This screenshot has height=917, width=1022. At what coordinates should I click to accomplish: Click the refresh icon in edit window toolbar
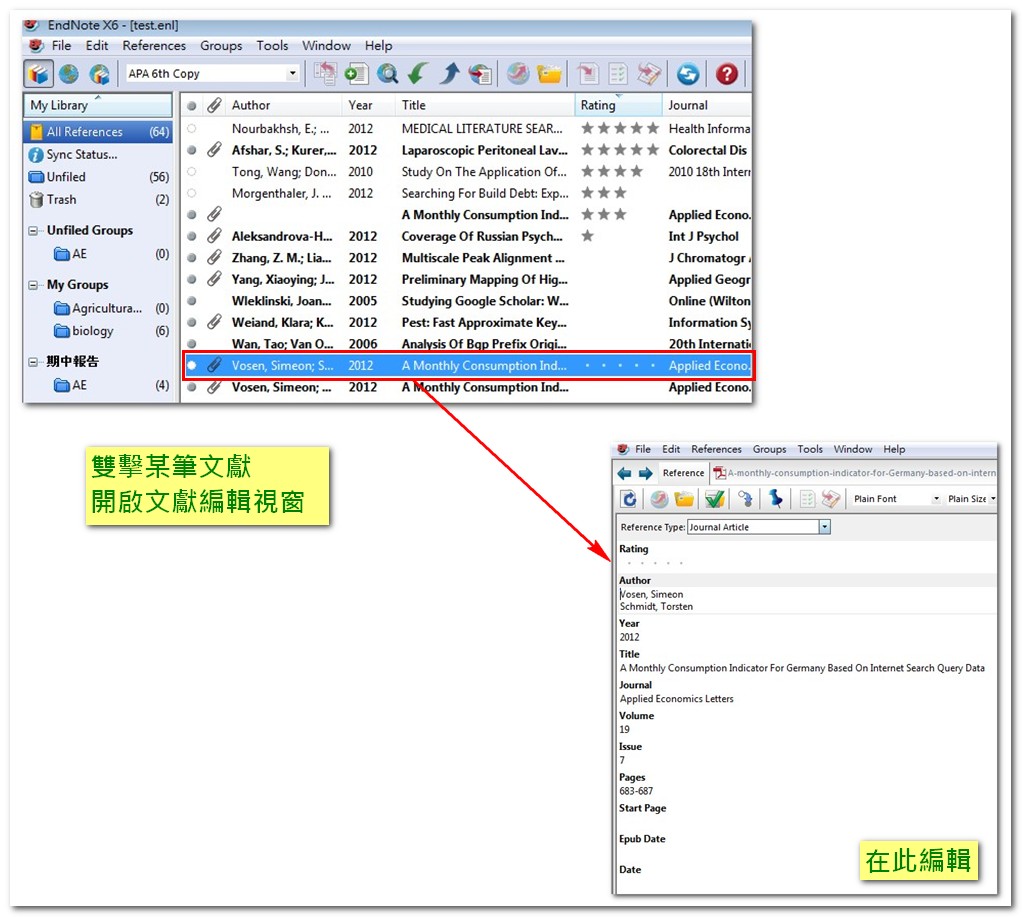click(629, 499)
